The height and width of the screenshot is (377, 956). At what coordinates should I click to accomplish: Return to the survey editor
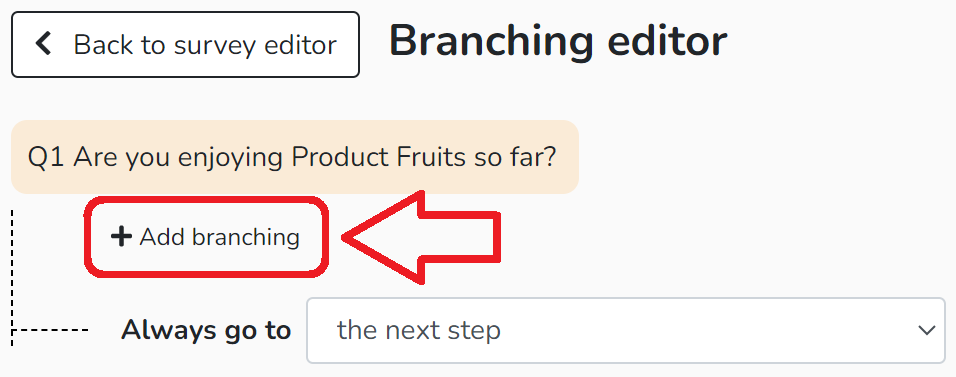point(185,45)
